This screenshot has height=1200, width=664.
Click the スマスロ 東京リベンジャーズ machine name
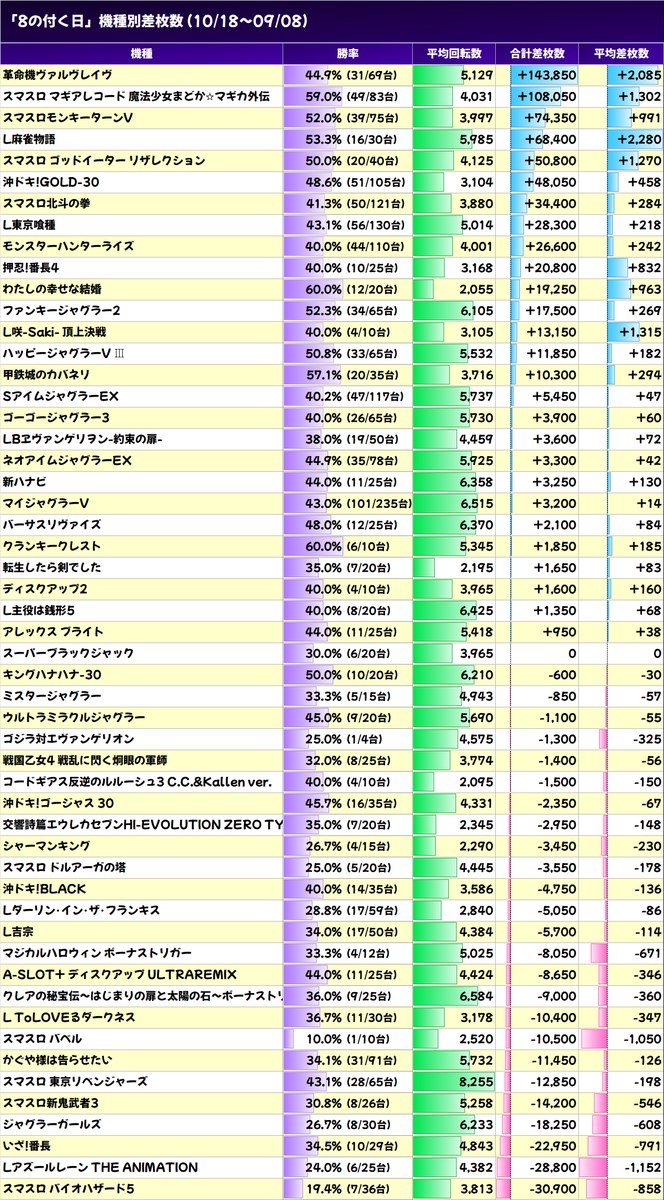[x=75, y=1081]
